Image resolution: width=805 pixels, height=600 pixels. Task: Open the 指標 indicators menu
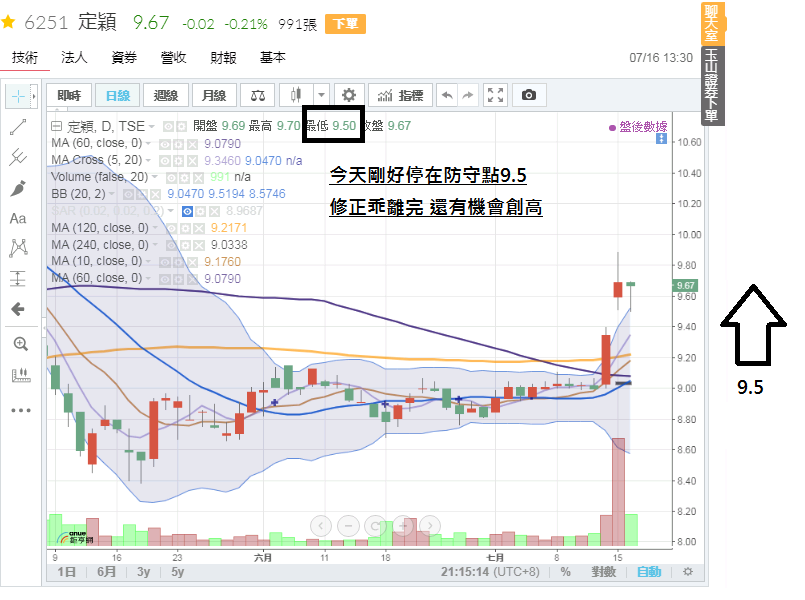click(x=400, y=95)
